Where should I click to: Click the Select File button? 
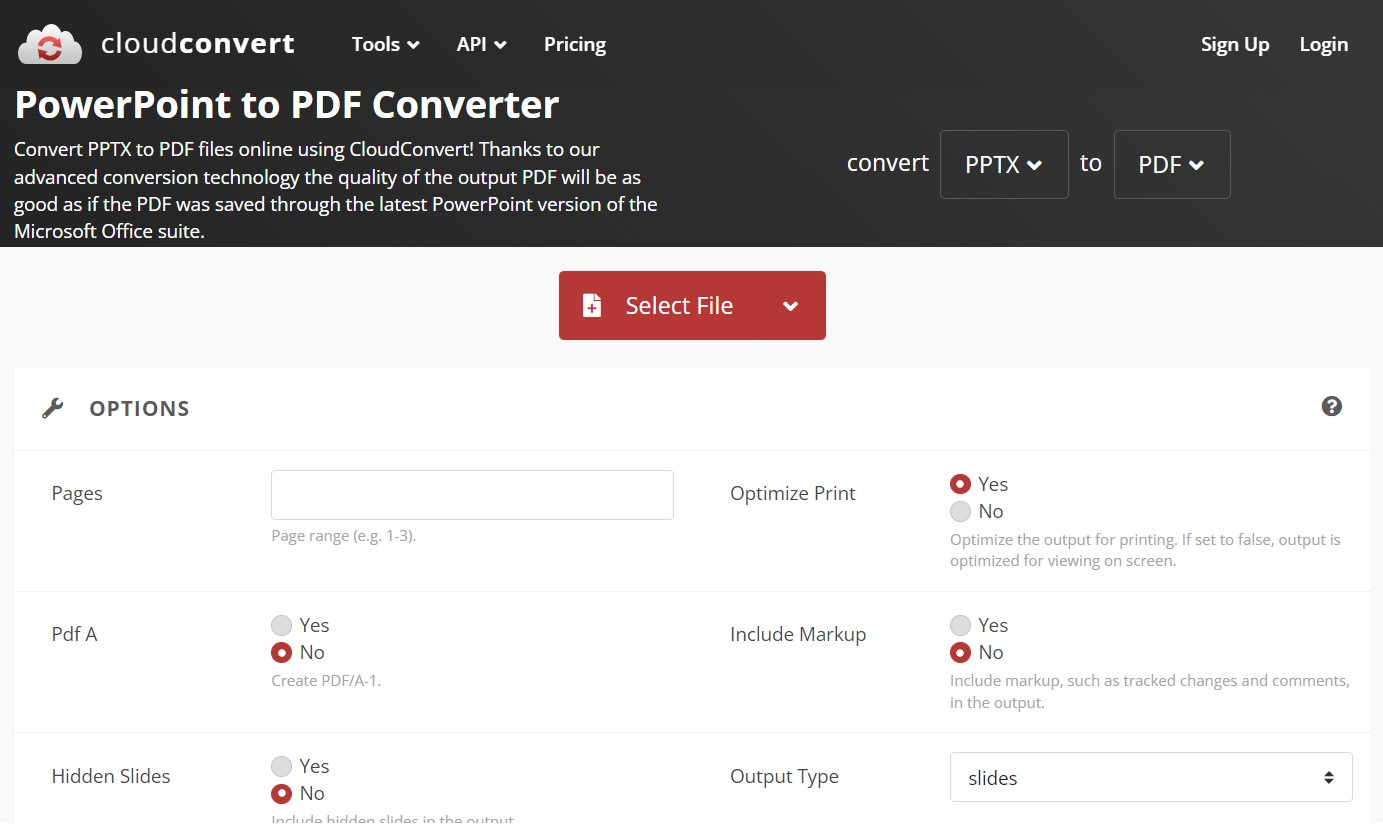(692, 305)
